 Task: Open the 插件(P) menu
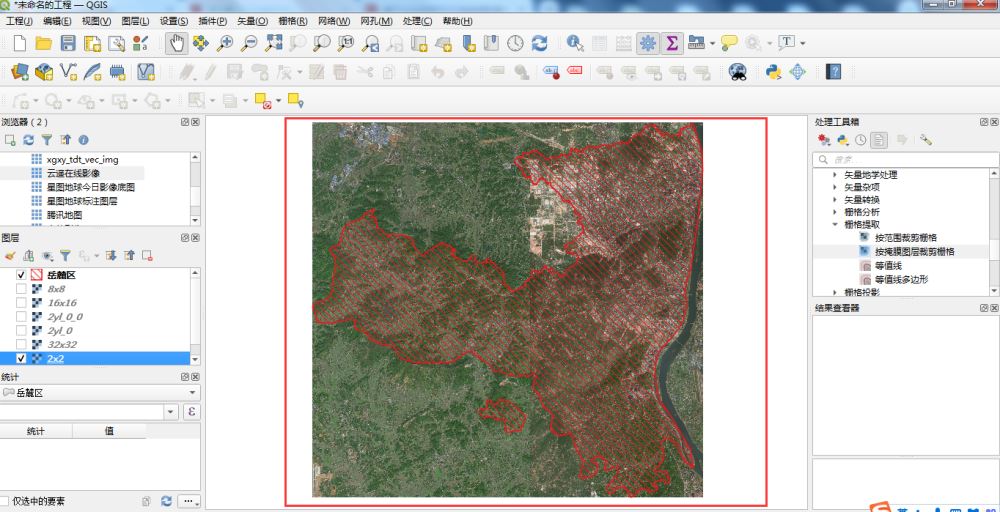[x=214, y=20]
